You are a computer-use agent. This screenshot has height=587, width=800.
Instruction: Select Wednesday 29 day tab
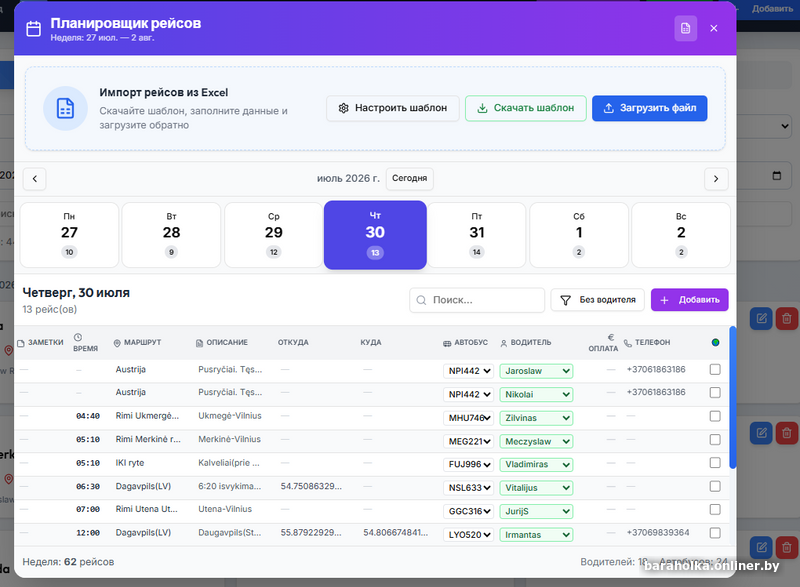273,235
